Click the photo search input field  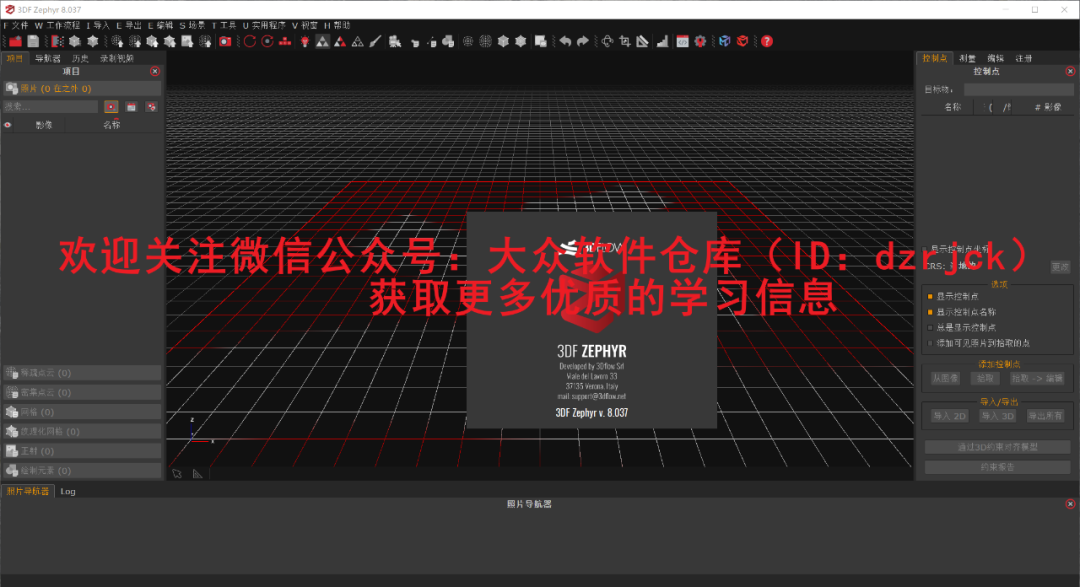(x=50, y=107)
